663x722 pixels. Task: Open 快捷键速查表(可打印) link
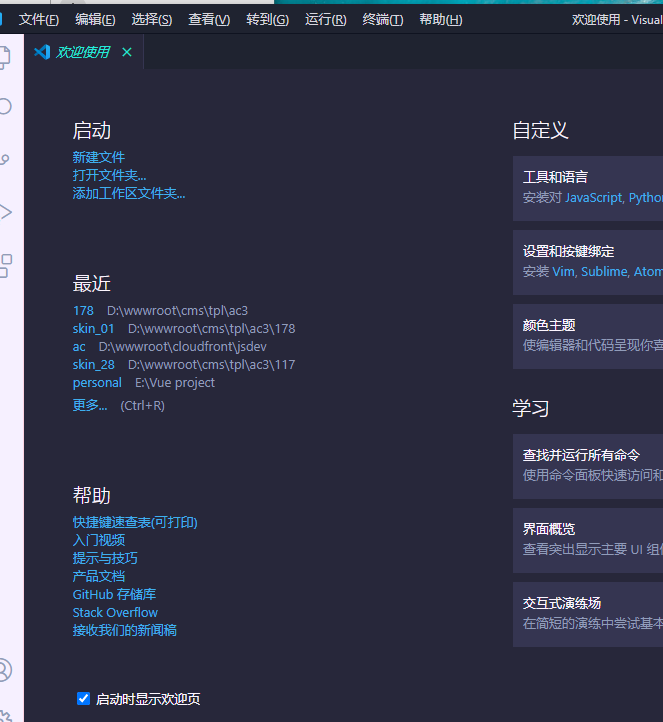coord(135,522)
